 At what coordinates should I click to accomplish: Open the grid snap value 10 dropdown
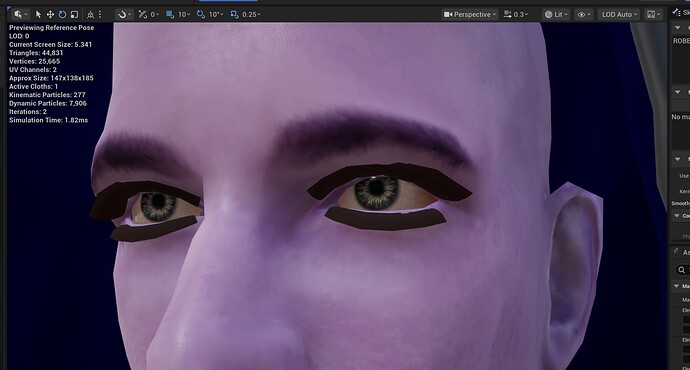tap(184, 15)
